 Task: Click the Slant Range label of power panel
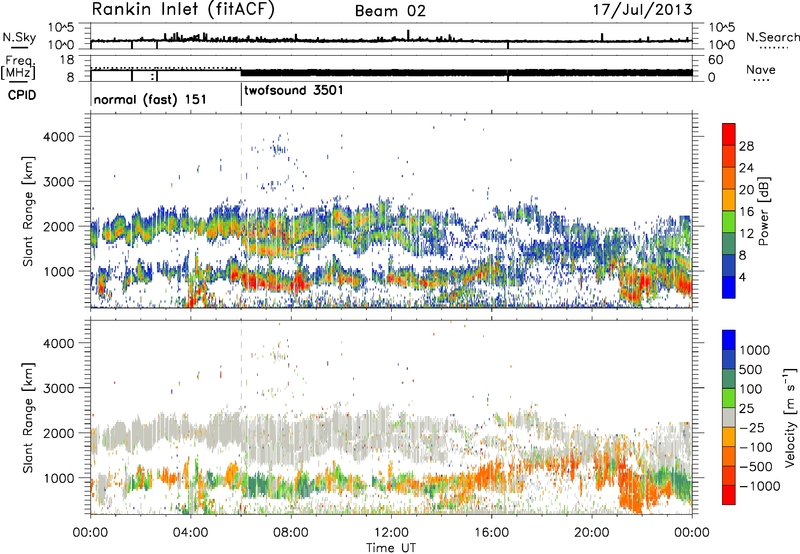28,211
